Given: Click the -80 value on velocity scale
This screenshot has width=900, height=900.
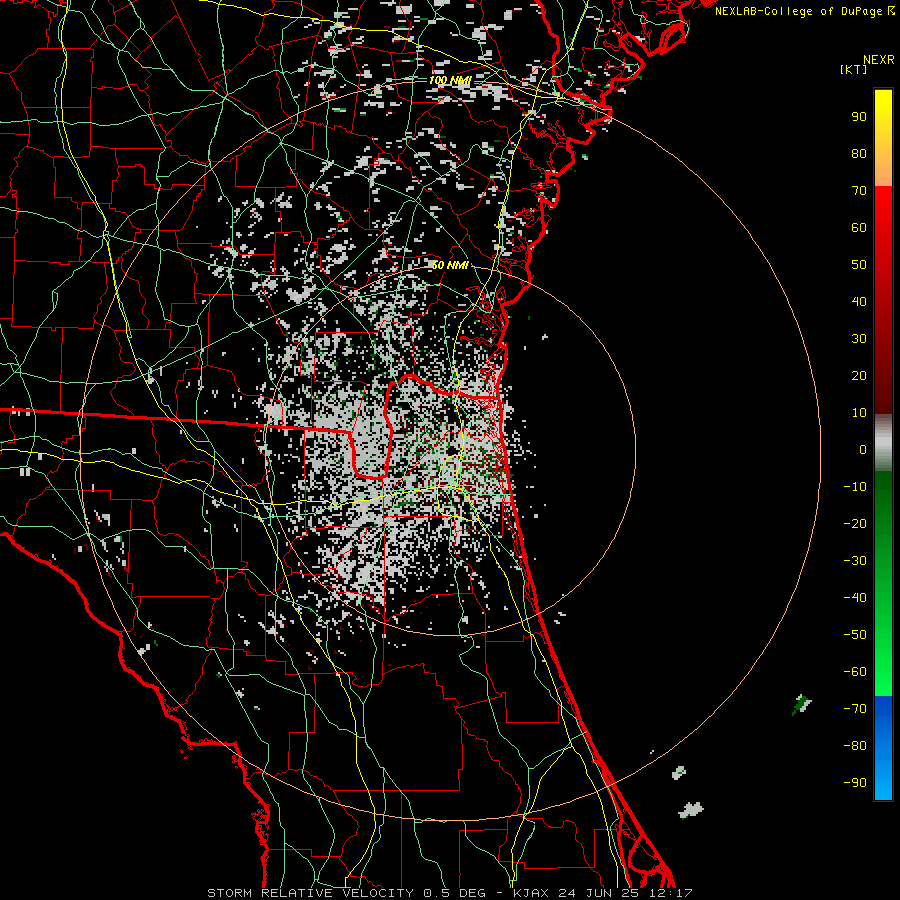Looking at the screenshot, I should pyautogui.click(x=855, y=746).
